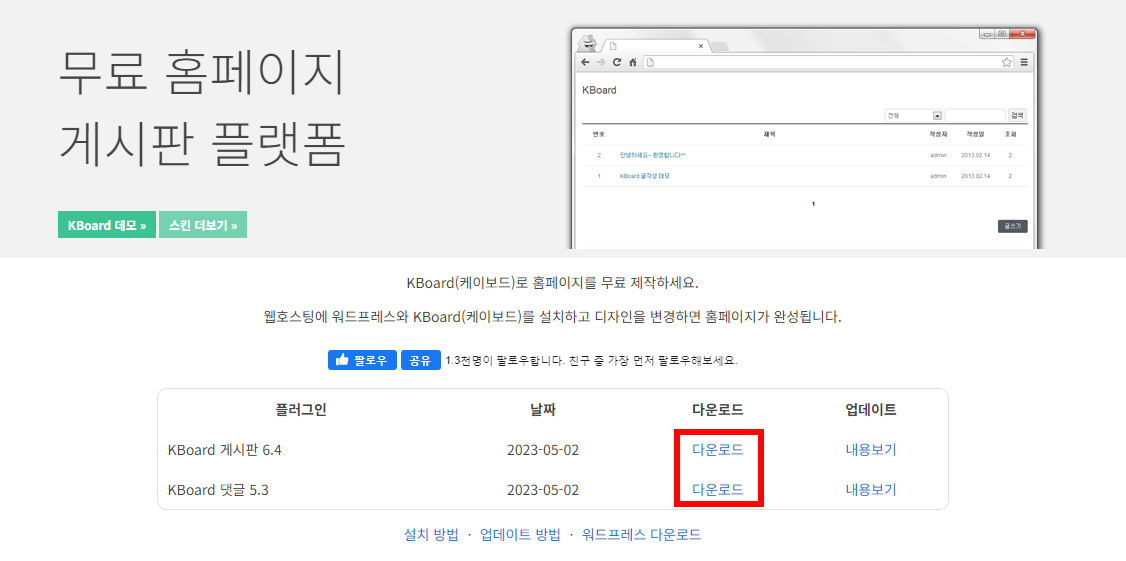This screenshot has height=561, width=1126.
Task: Open the 전체 dropdown in KBoard preview
Action: tap(913, 116)
